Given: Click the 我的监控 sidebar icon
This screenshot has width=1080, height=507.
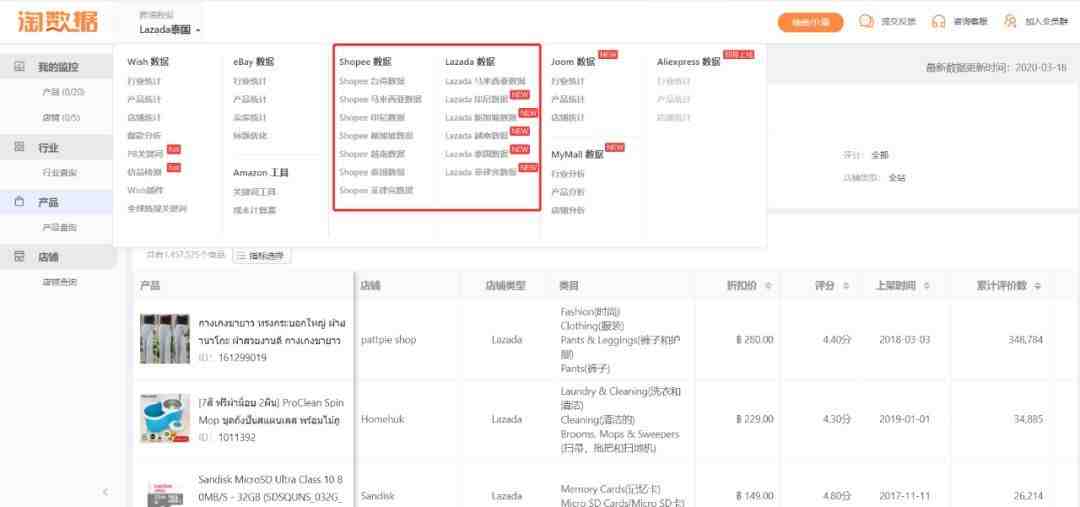Looking at the screenshot, I should click(x=19, y=67).
